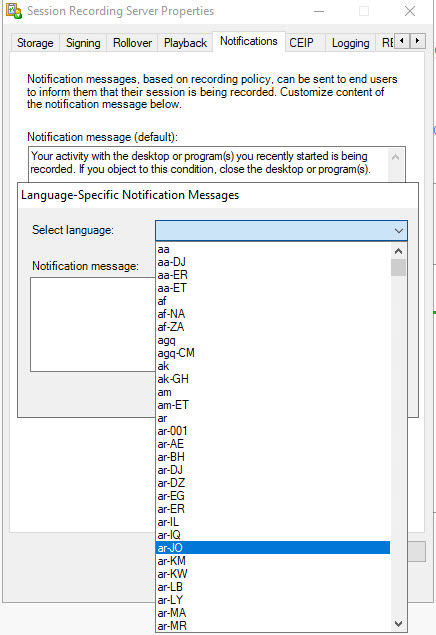Image resolution: width=436 pixels, height=635 pixels.
Task: Switch to the Logging tab
Action: pos(351,43)
